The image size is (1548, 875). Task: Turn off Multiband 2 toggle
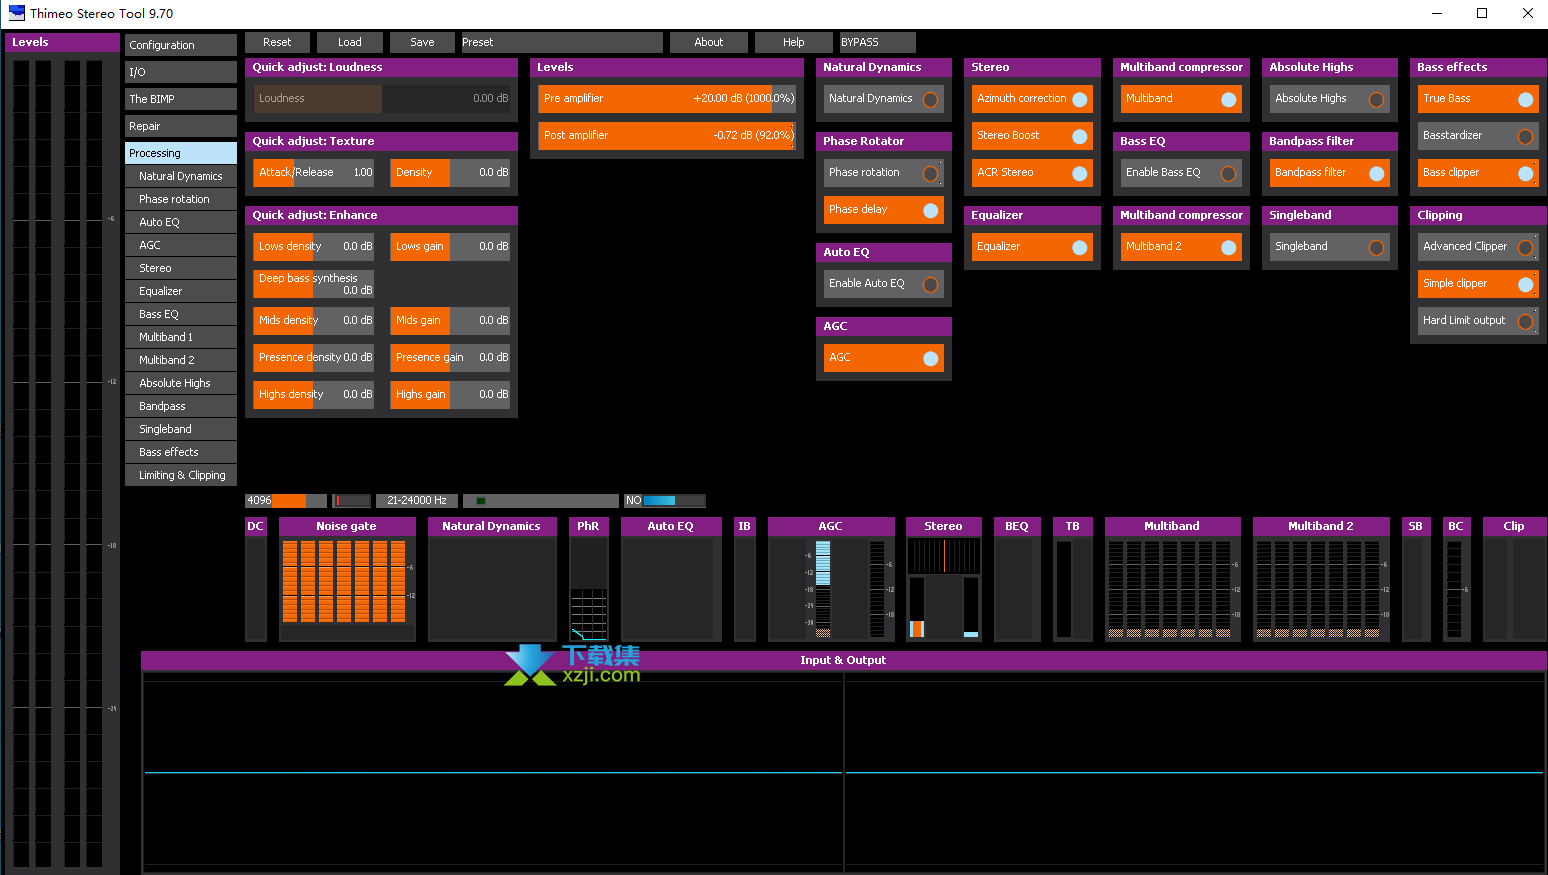[x=1181, y=247]
